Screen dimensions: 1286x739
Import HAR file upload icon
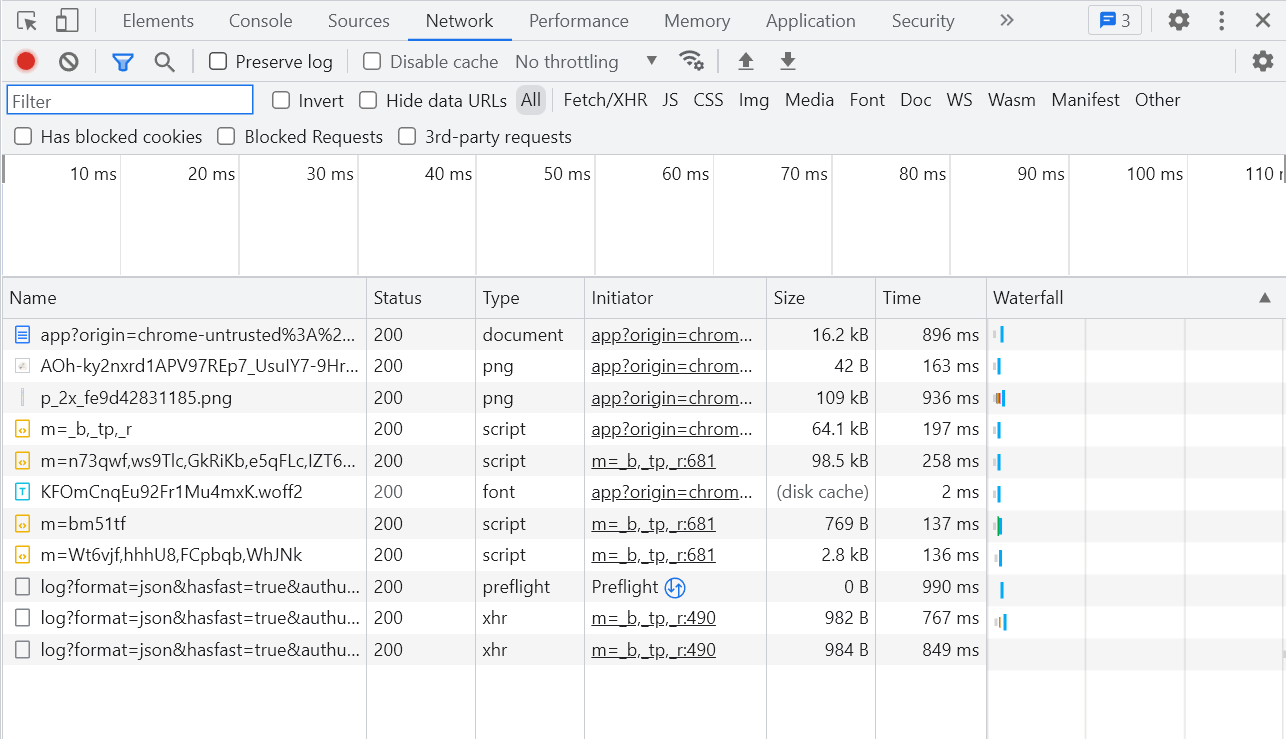click(746, 62)
